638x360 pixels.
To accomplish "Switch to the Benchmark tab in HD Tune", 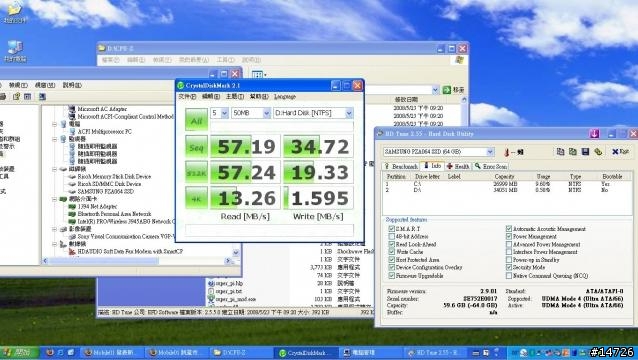I will click(401, 166).
